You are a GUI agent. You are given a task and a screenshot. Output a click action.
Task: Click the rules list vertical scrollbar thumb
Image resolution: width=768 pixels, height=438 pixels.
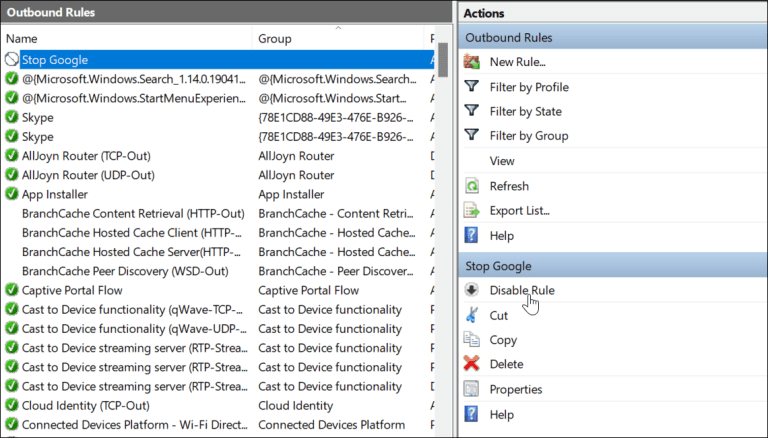click(442, 62)
